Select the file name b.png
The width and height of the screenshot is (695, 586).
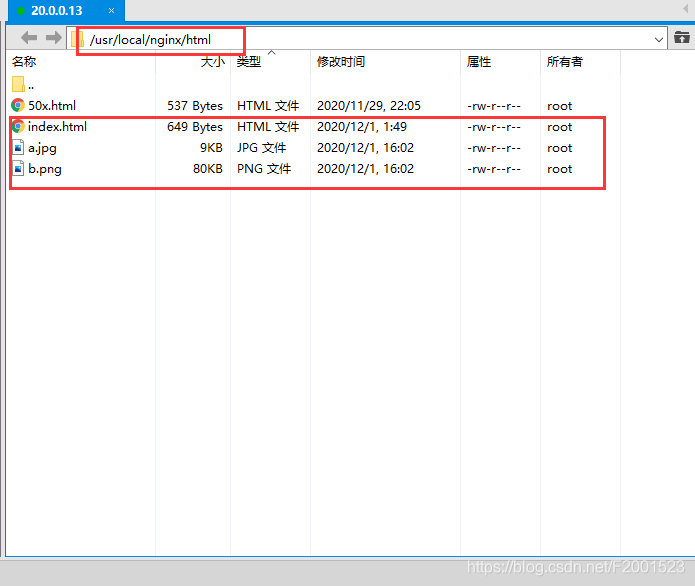(45, 169)
